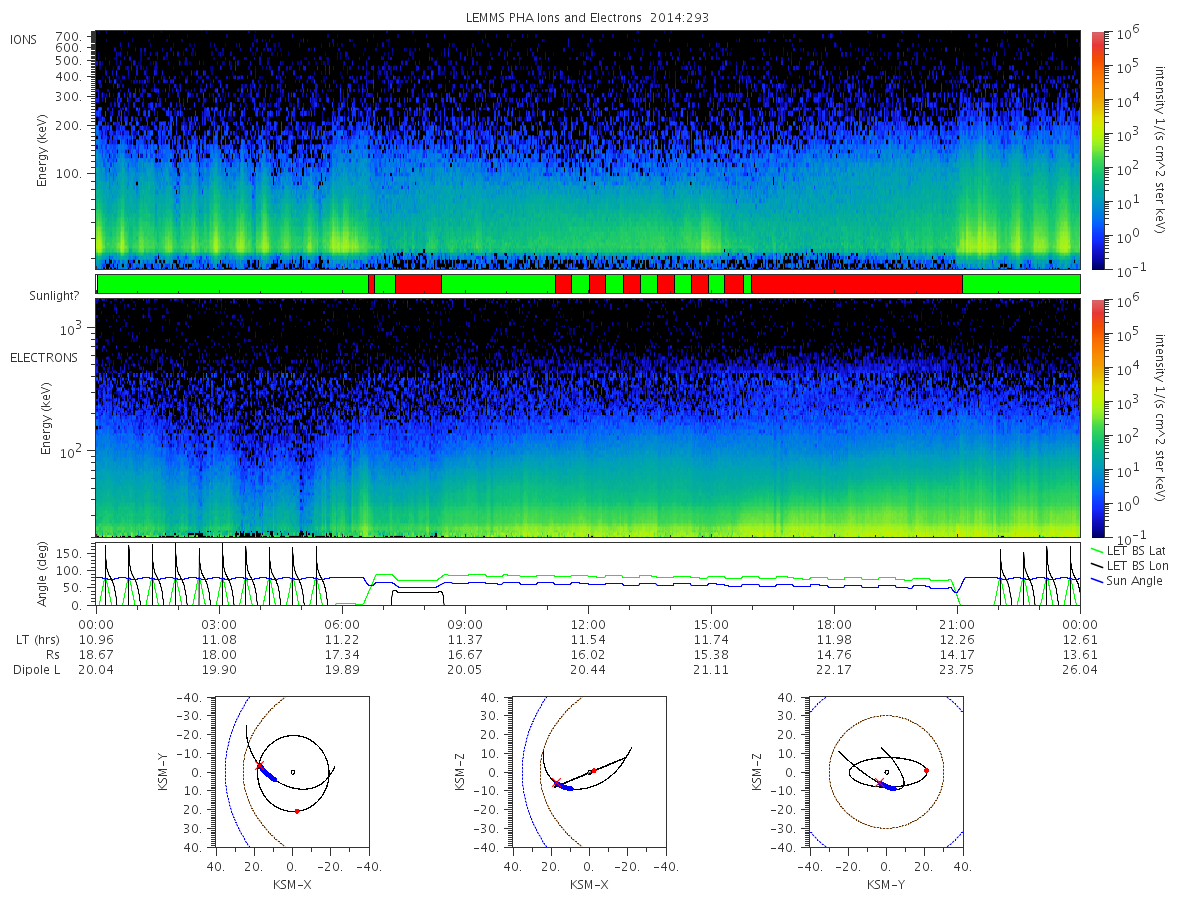Open the KSM-X versus KSM-Z orbit plot
The width and height of the screenshot is (1200, 900).
point(589,772)
